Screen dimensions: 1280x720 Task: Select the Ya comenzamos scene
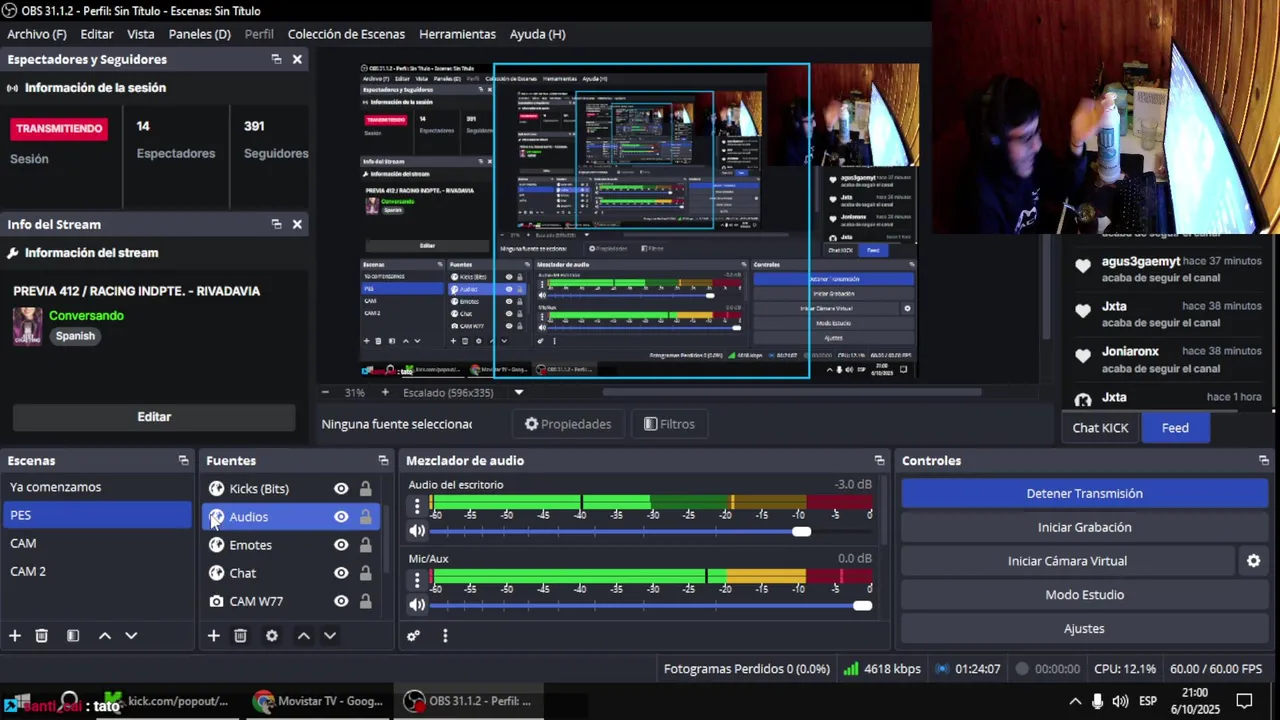97,487
